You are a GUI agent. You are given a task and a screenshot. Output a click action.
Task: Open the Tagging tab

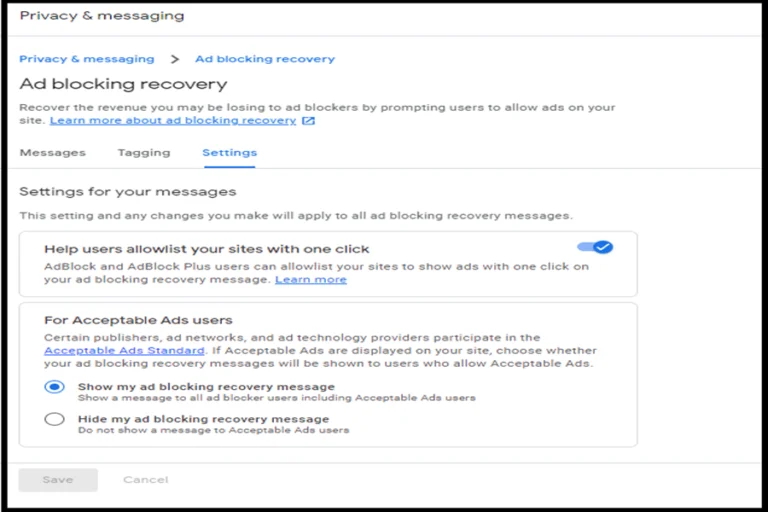pos(144,153)
